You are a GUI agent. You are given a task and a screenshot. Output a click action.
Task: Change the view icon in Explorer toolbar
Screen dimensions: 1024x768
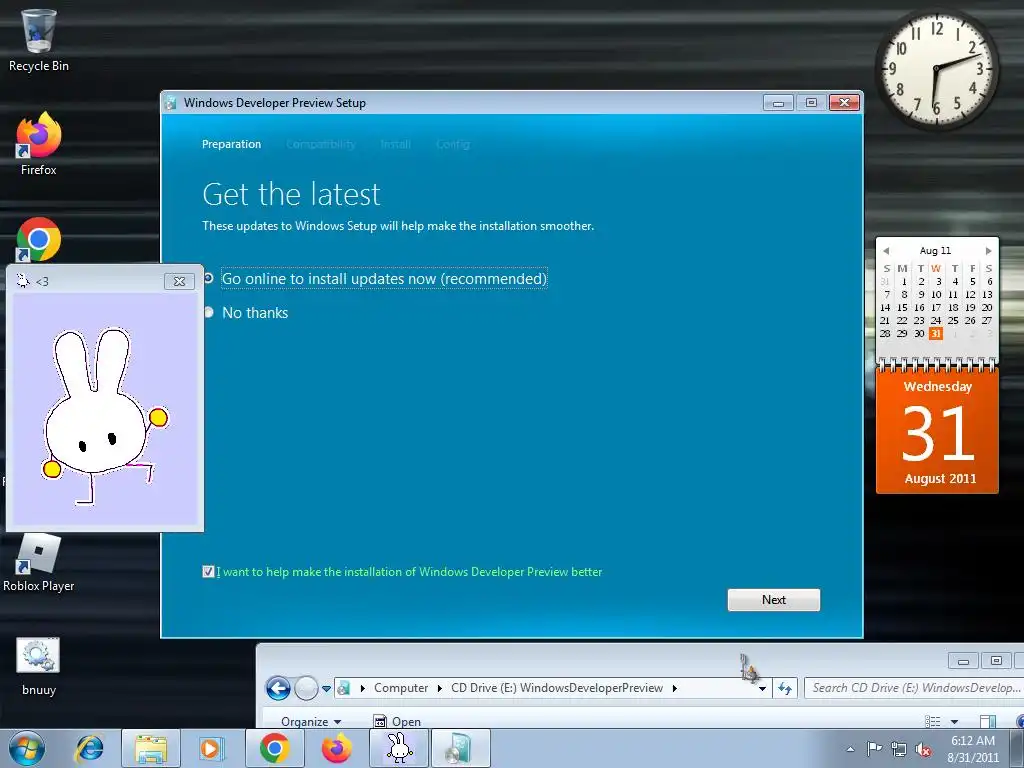click(933, 722)
